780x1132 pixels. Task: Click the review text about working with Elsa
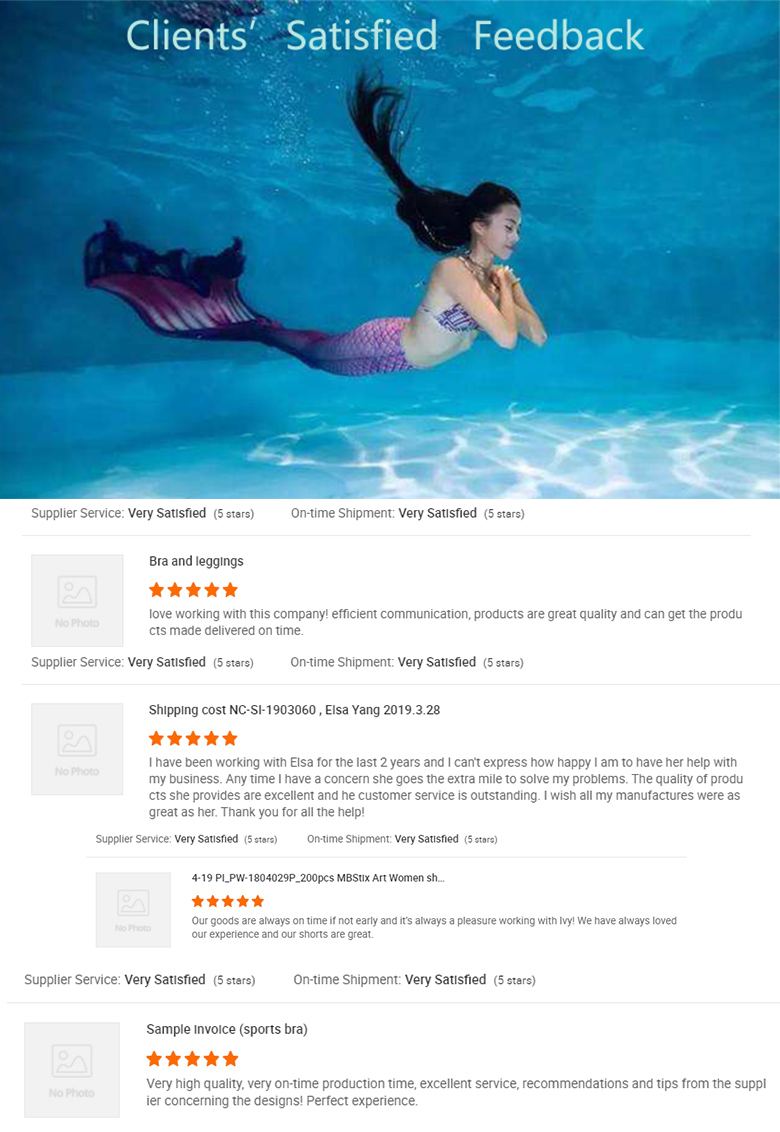(446, 787)
